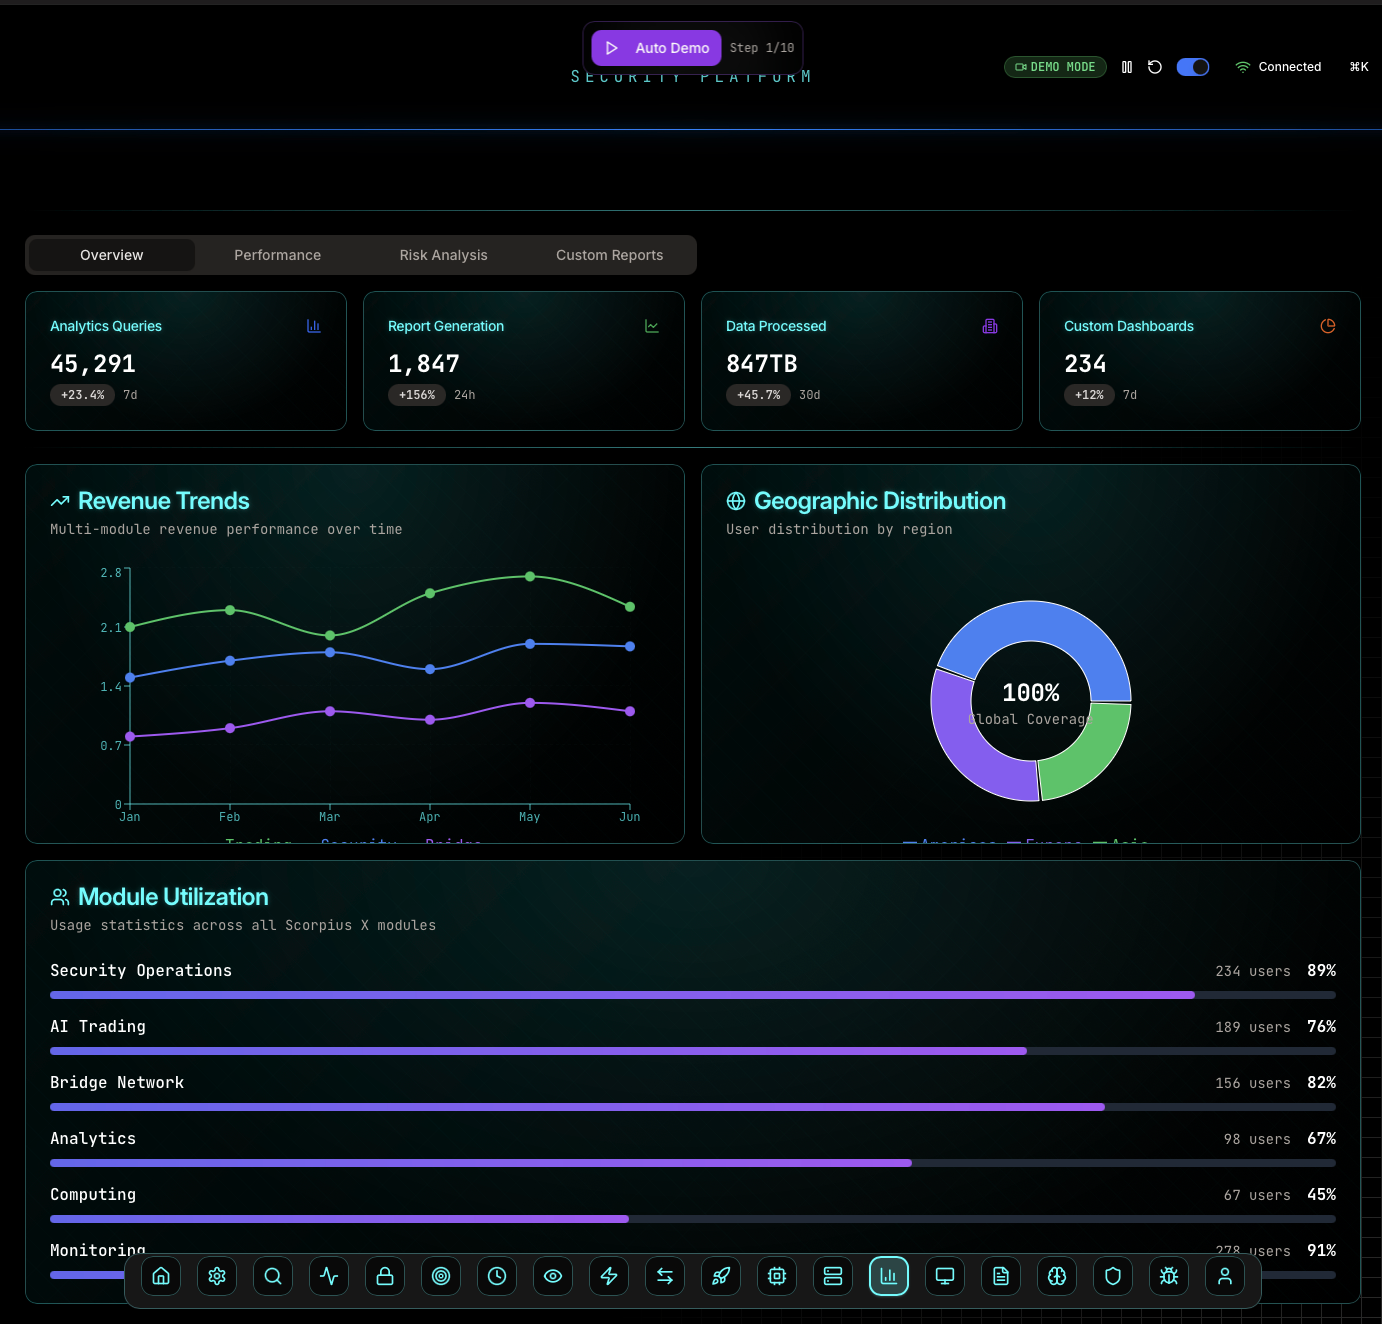Toggle the blue switch in the header

pos(1192,66)
